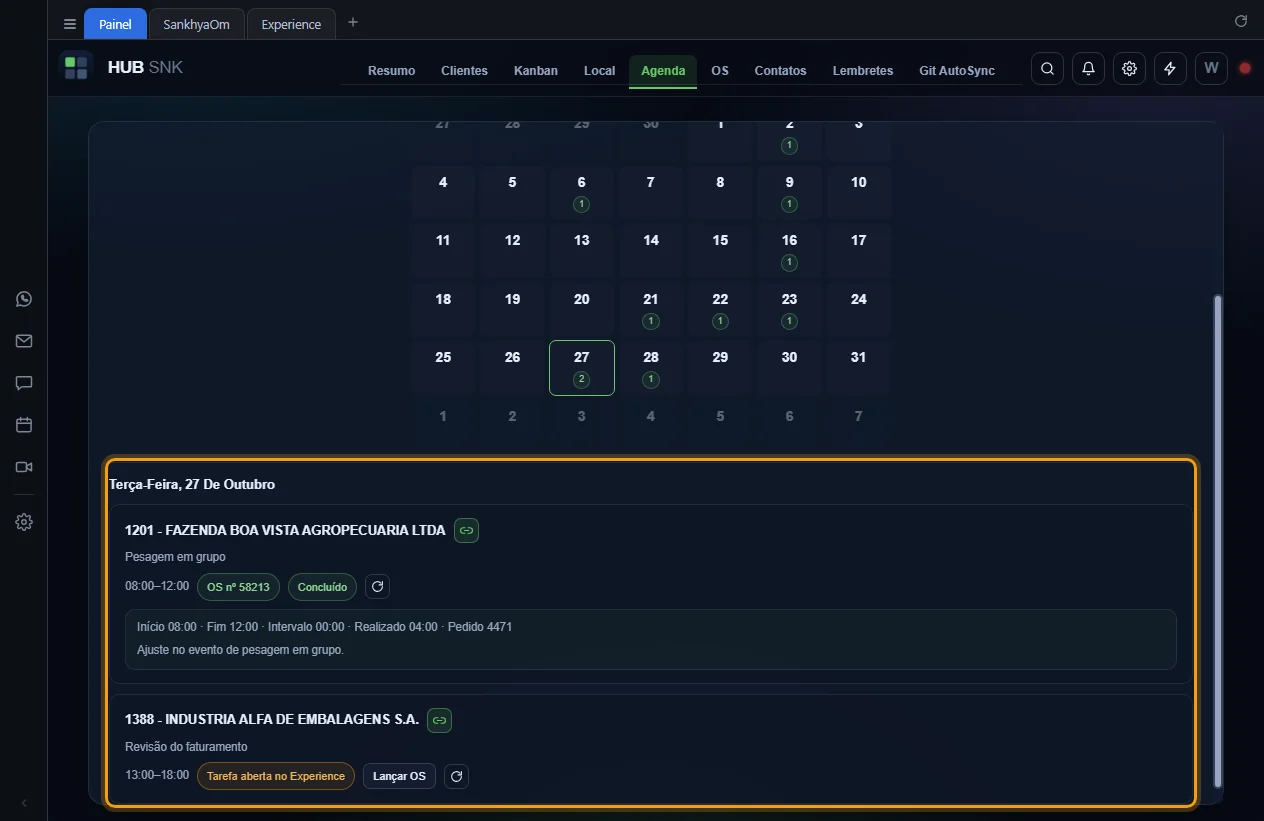This screenshot has height=821, width=1264.
Task: Open link icon for Fazenda Boa Vista
Action: (x=466, y=531)
